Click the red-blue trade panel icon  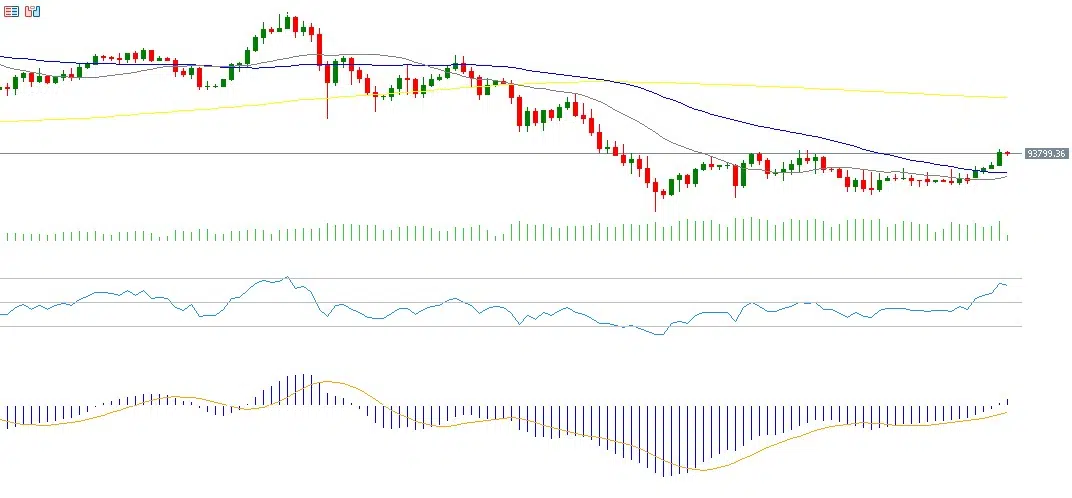point(11,12)
